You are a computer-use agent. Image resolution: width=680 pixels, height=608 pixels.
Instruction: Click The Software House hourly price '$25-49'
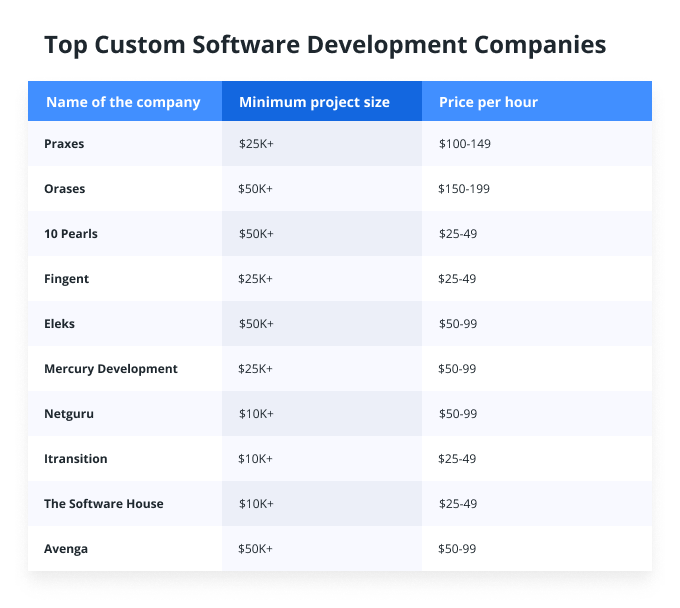pyautogui.click(x=458, y=504)
